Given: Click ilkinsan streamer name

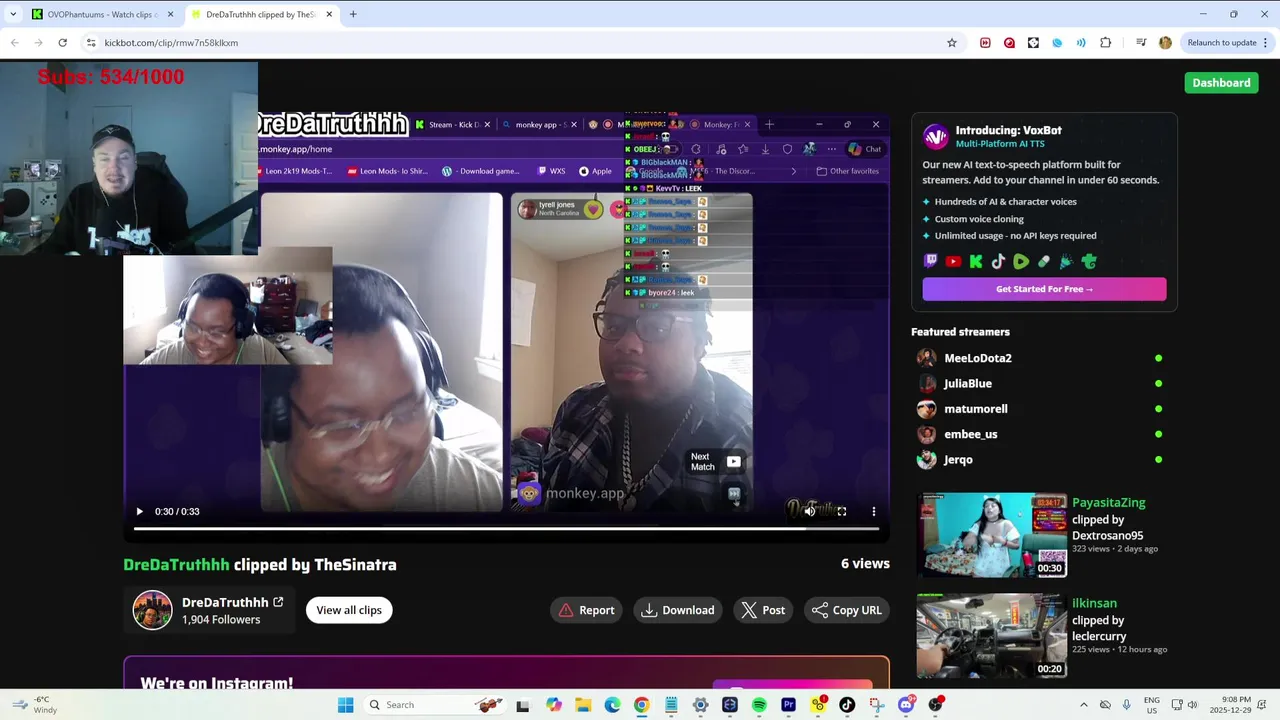Looking at the screenshot, I should point(1094,603).
